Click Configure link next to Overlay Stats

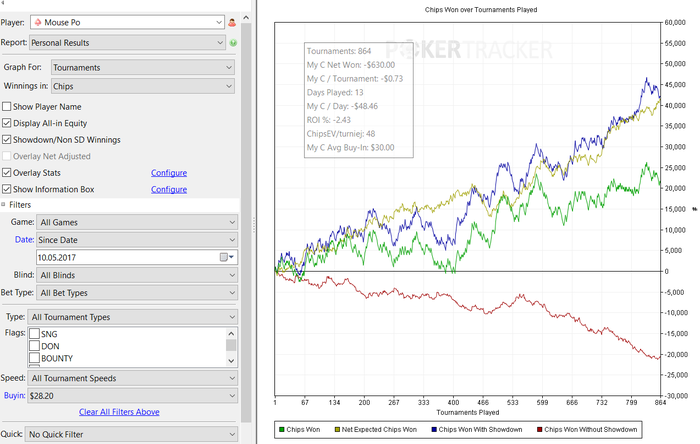(168, 173)
